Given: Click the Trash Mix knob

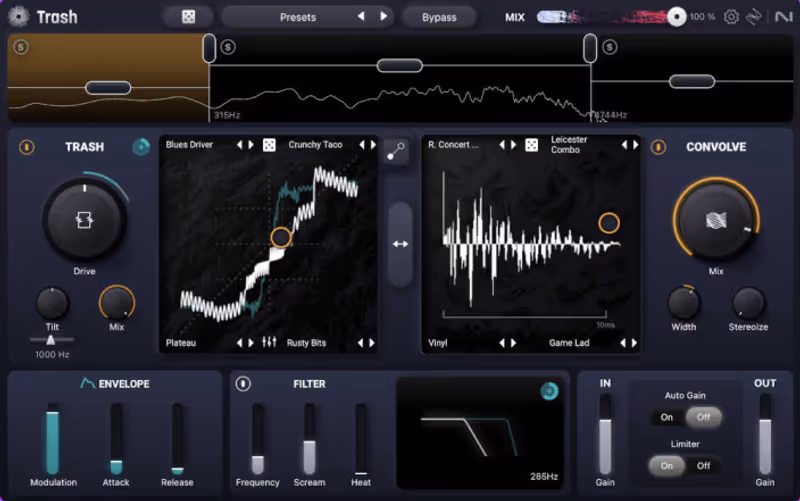Looking at the screenshot, I should point(116,303).
